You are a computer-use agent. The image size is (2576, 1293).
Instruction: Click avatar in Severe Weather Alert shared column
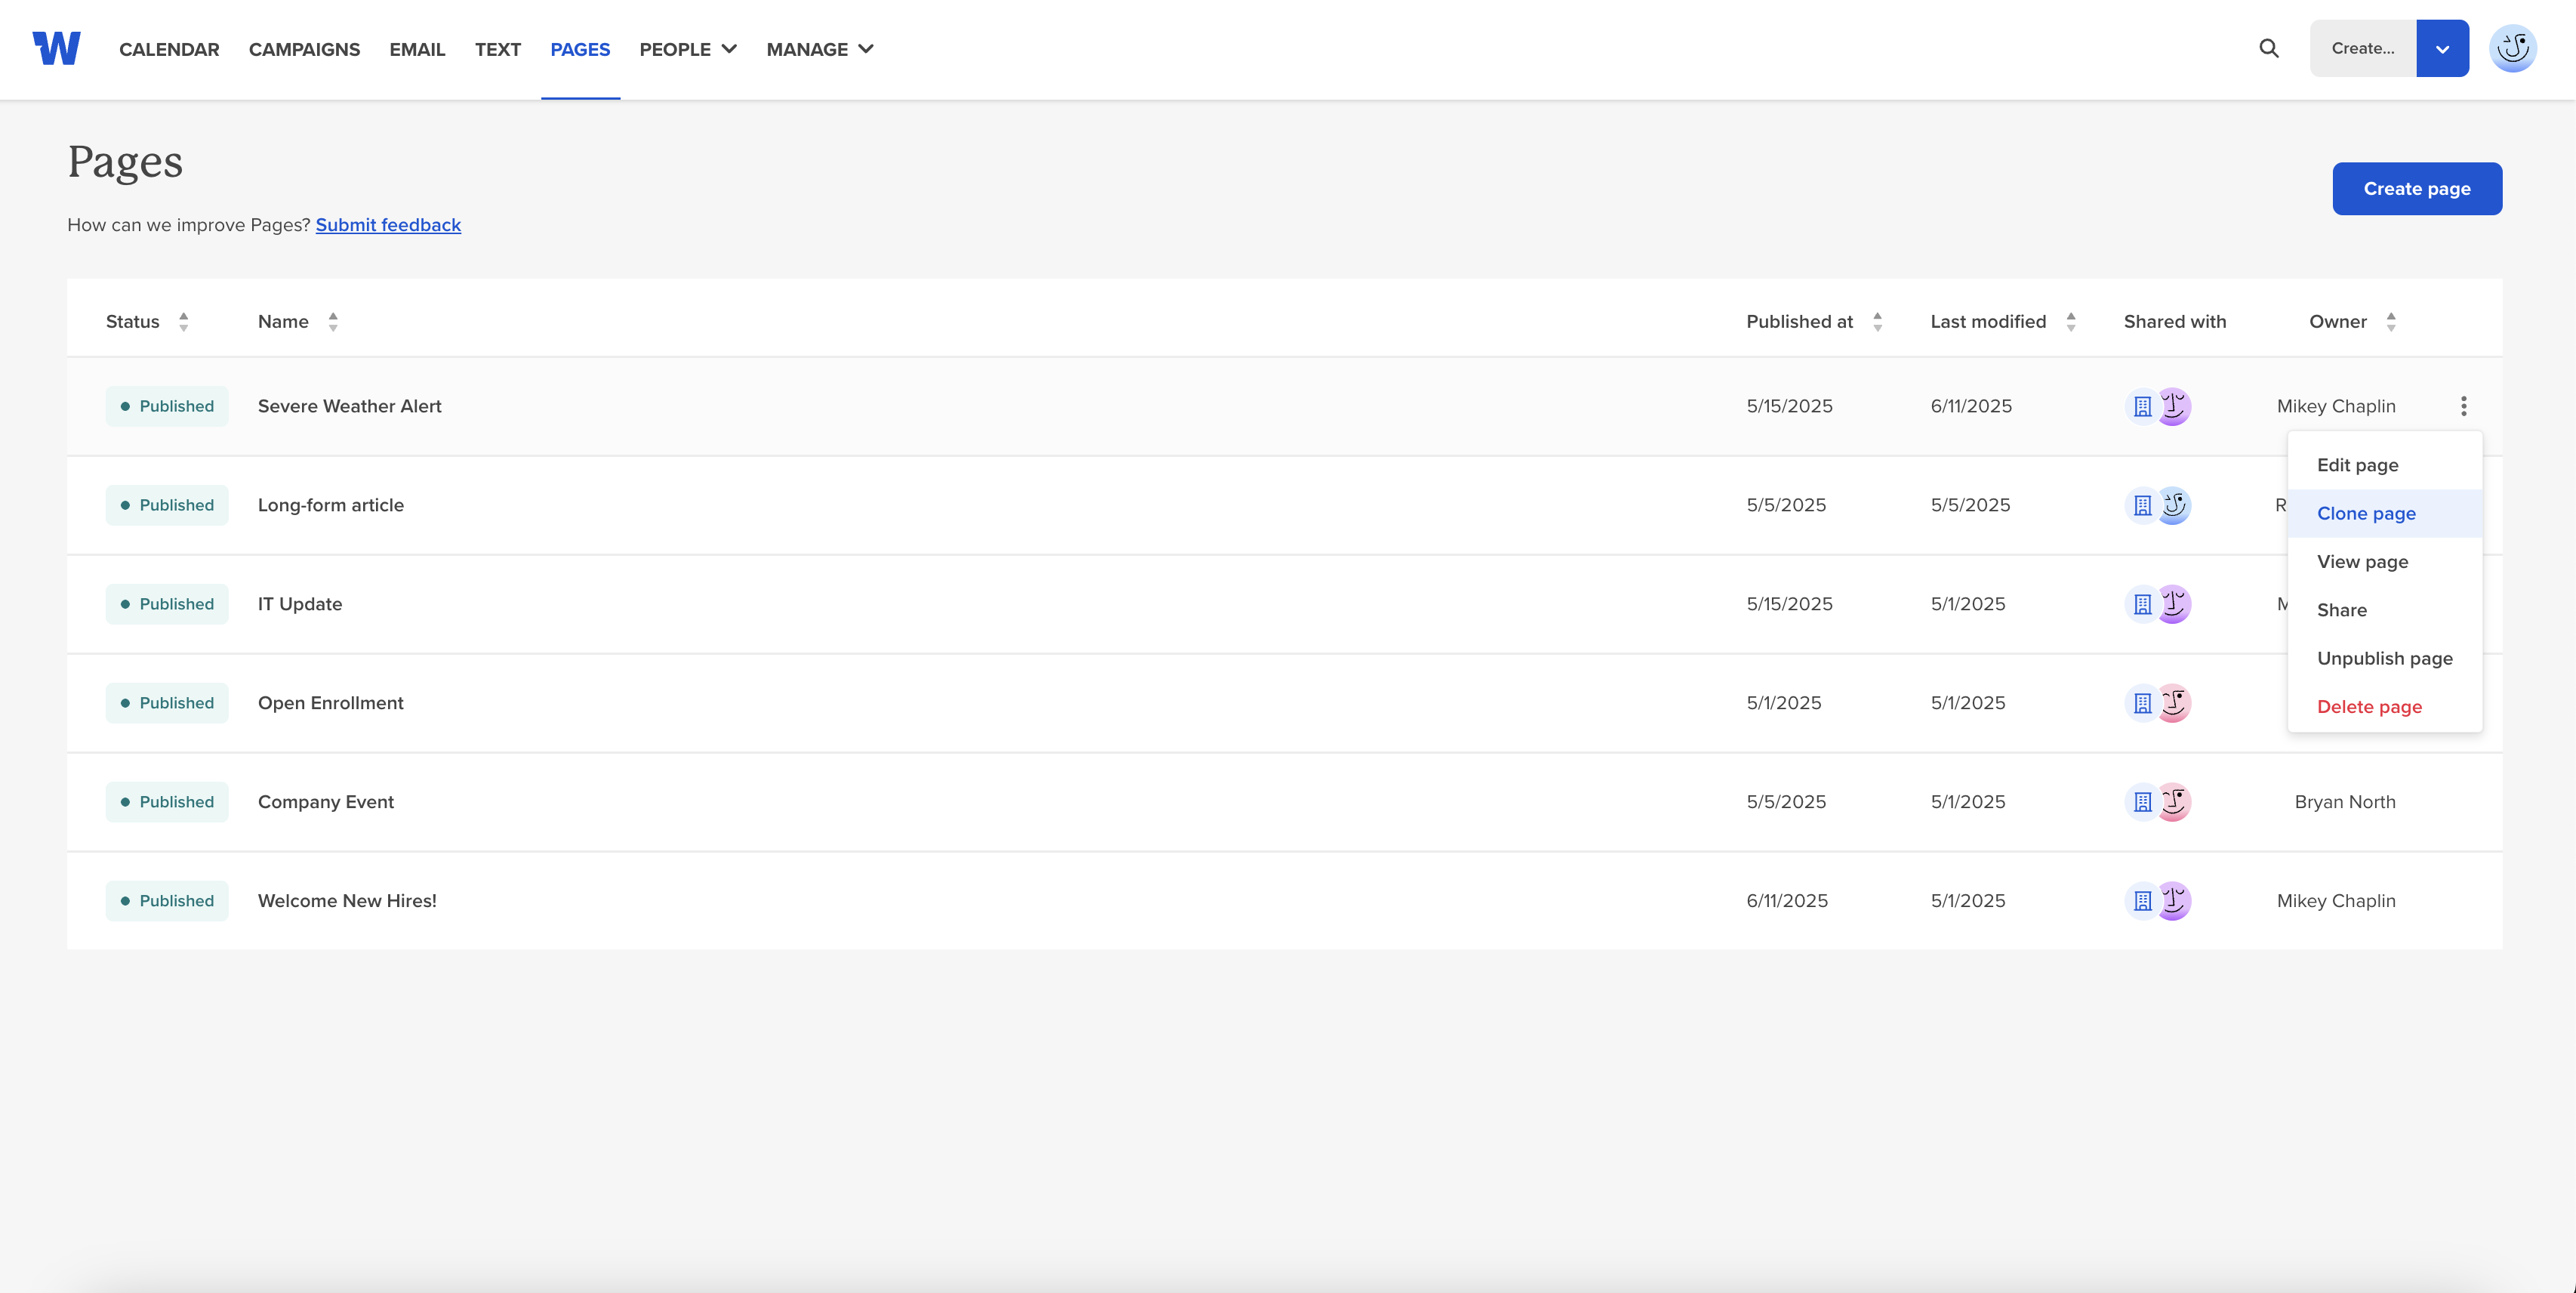[2173, 406]
